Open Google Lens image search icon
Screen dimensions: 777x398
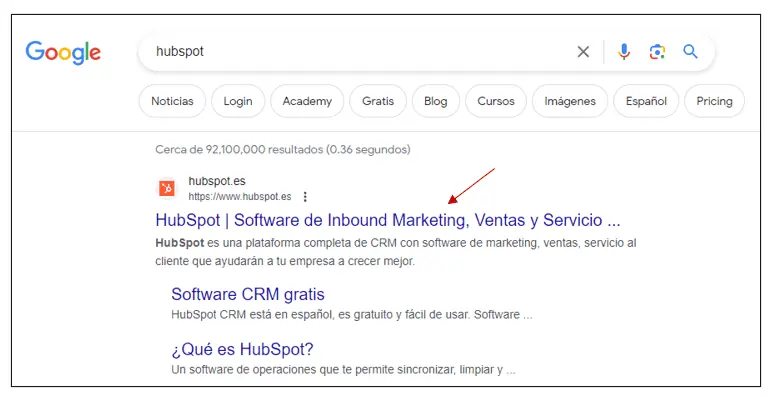tap(657, 52)
